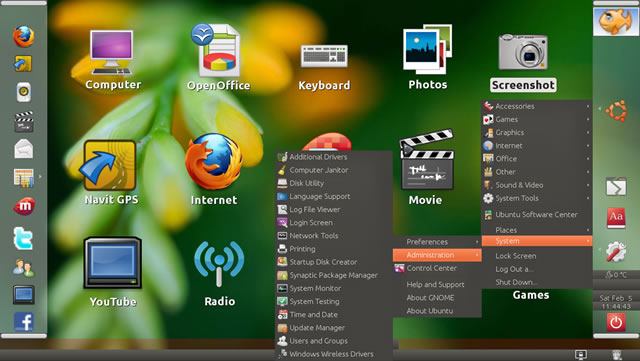Open Printing settings
640x361 pixels.
(334, 248)
